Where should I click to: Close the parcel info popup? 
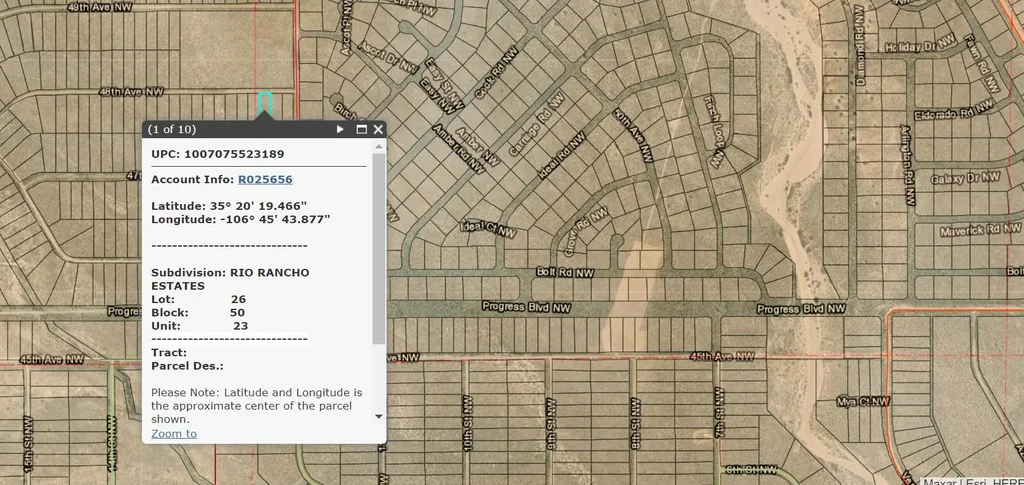pyautogui.click(x=378, y=129)
